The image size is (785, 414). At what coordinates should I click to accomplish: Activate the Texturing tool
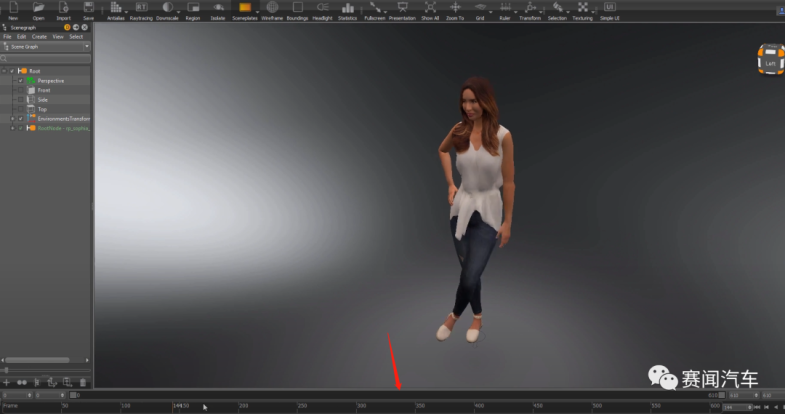tap(582, 8)
